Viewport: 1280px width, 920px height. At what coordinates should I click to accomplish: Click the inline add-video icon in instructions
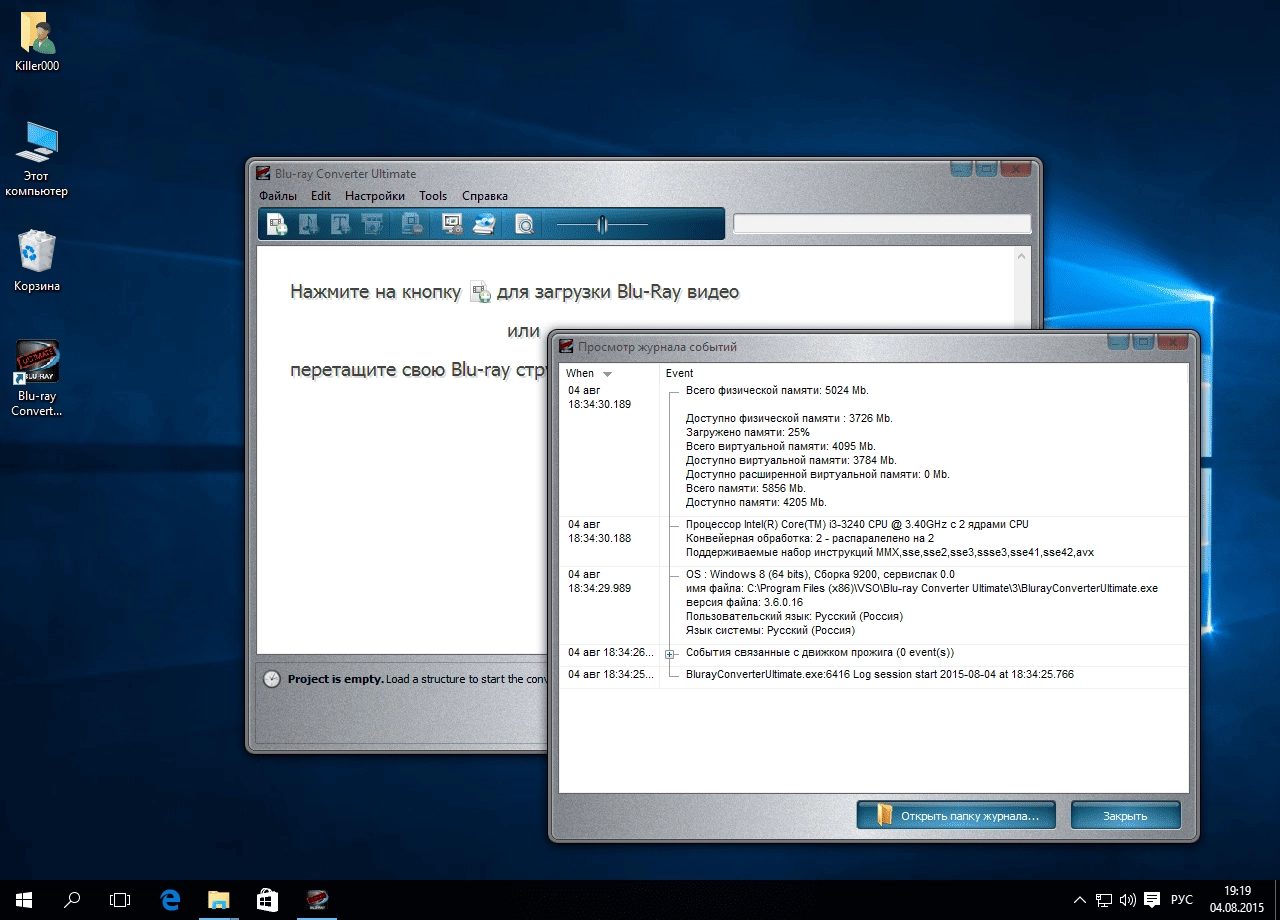480,292
